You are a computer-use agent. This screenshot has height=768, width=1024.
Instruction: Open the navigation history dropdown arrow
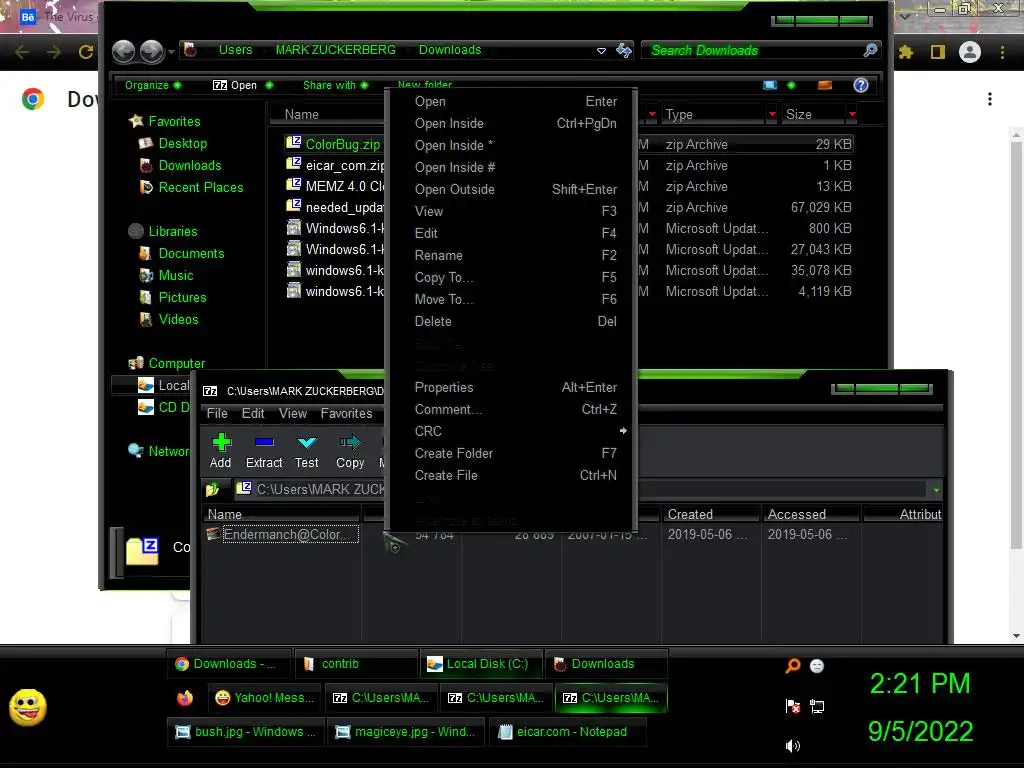(x=171, y=52)
